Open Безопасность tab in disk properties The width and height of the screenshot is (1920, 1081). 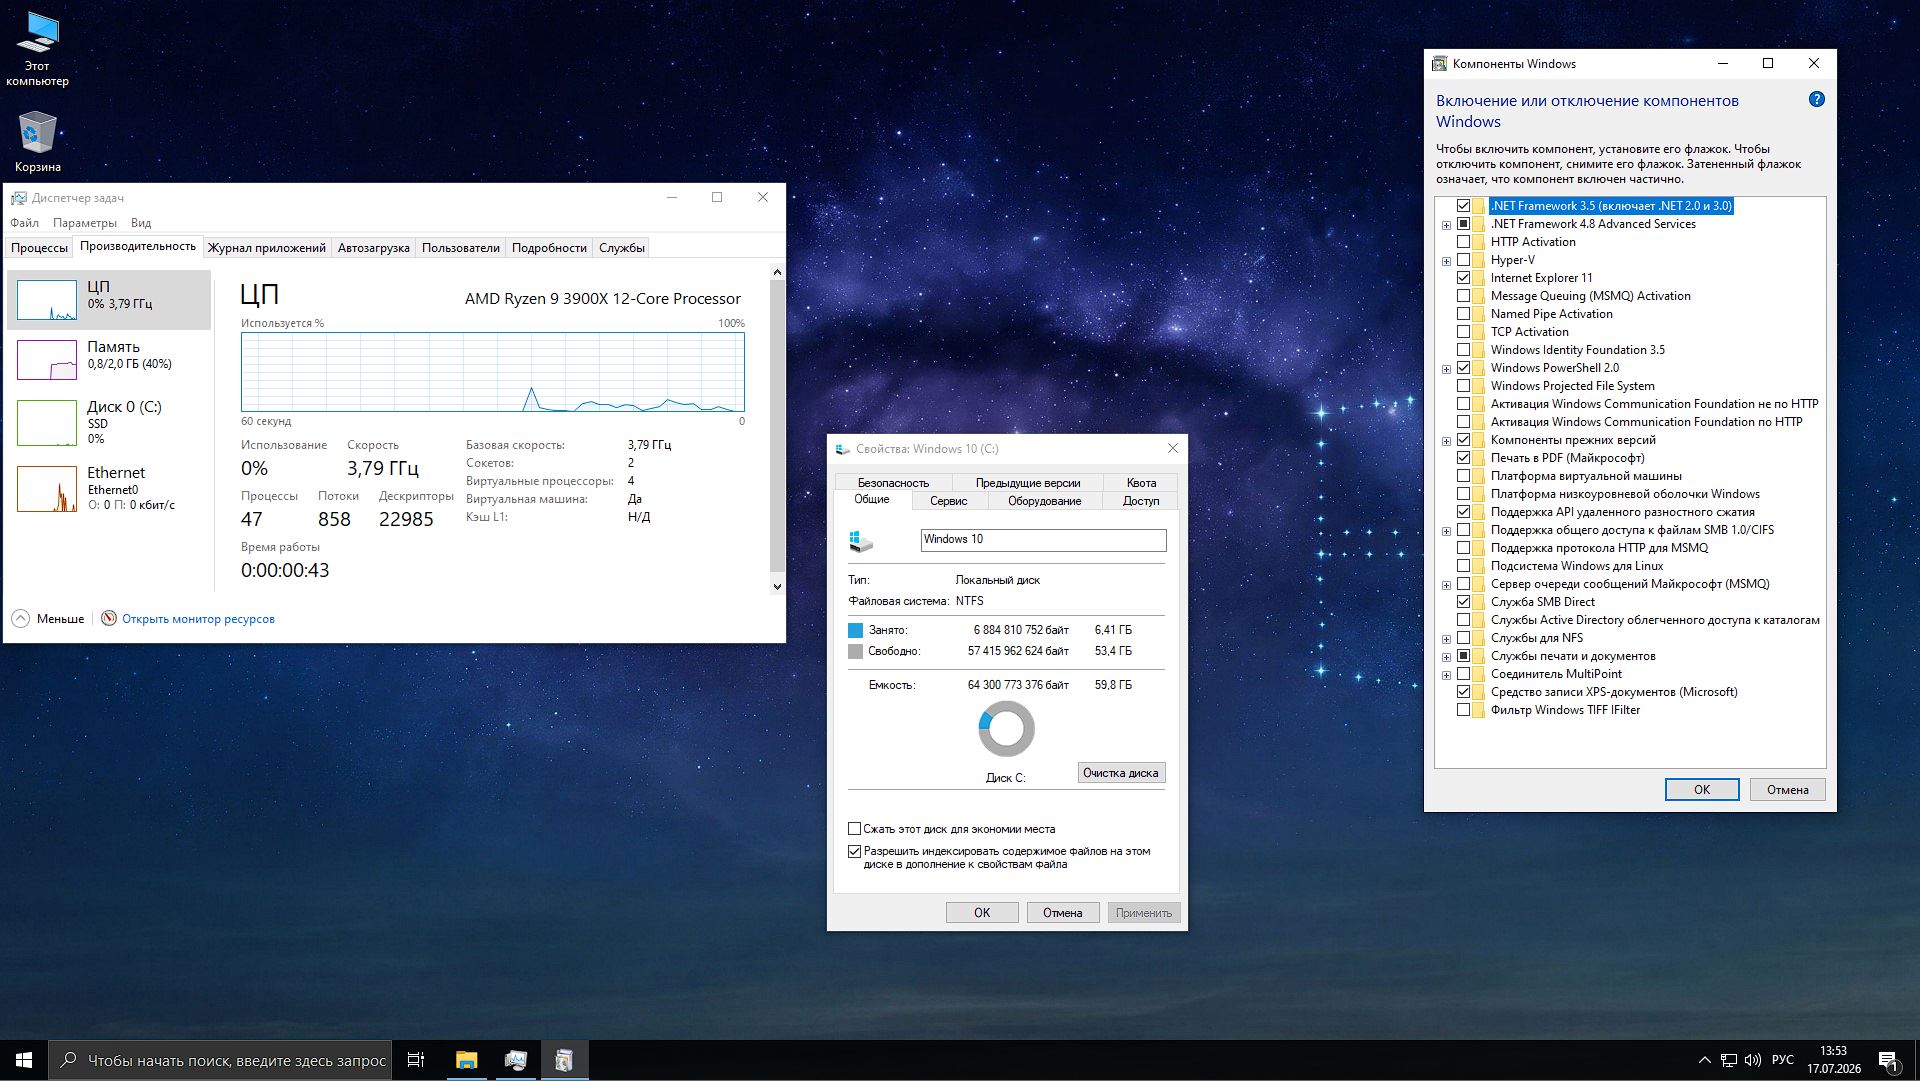click(893, 483)
